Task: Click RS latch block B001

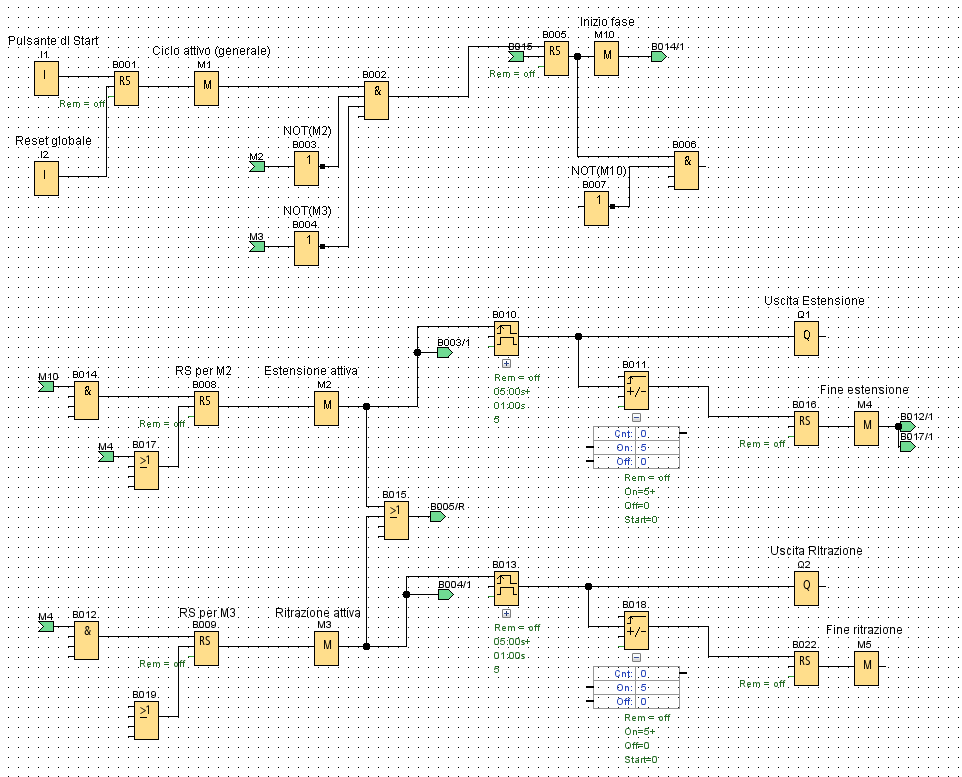Action: [126, 88]
